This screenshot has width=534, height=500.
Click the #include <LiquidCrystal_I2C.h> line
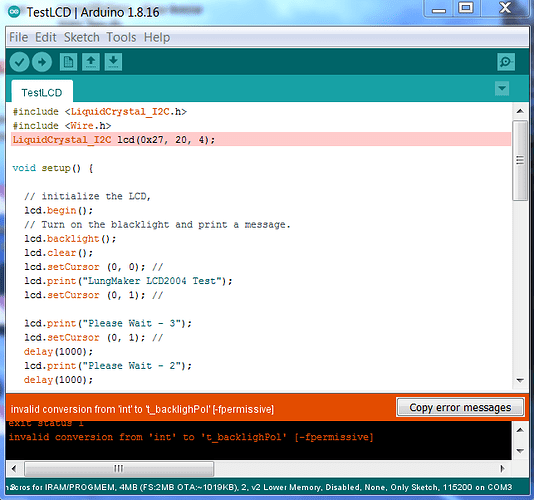[x=99, y=112]
